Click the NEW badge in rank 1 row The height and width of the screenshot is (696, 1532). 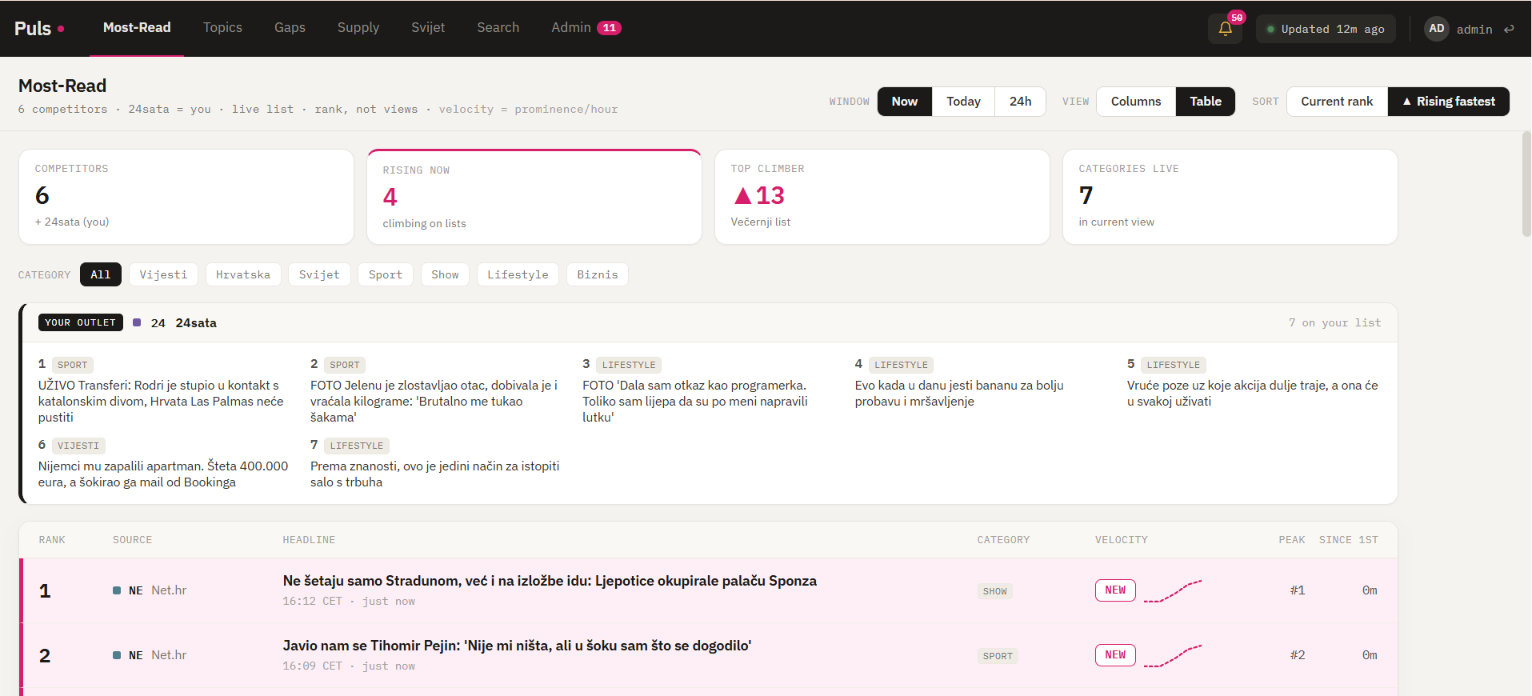[1115, 590]
